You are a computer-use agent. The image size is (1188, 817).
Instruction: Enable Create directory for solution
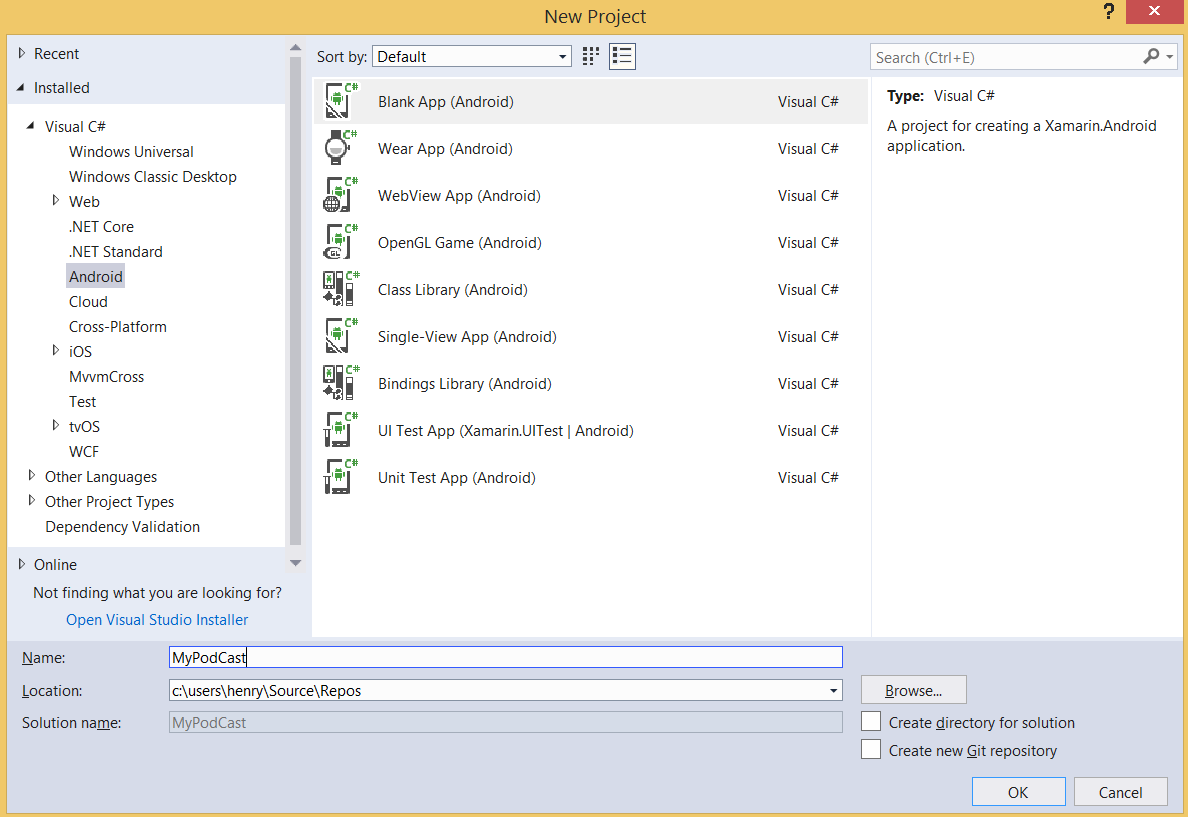click(x=871, y=722)
